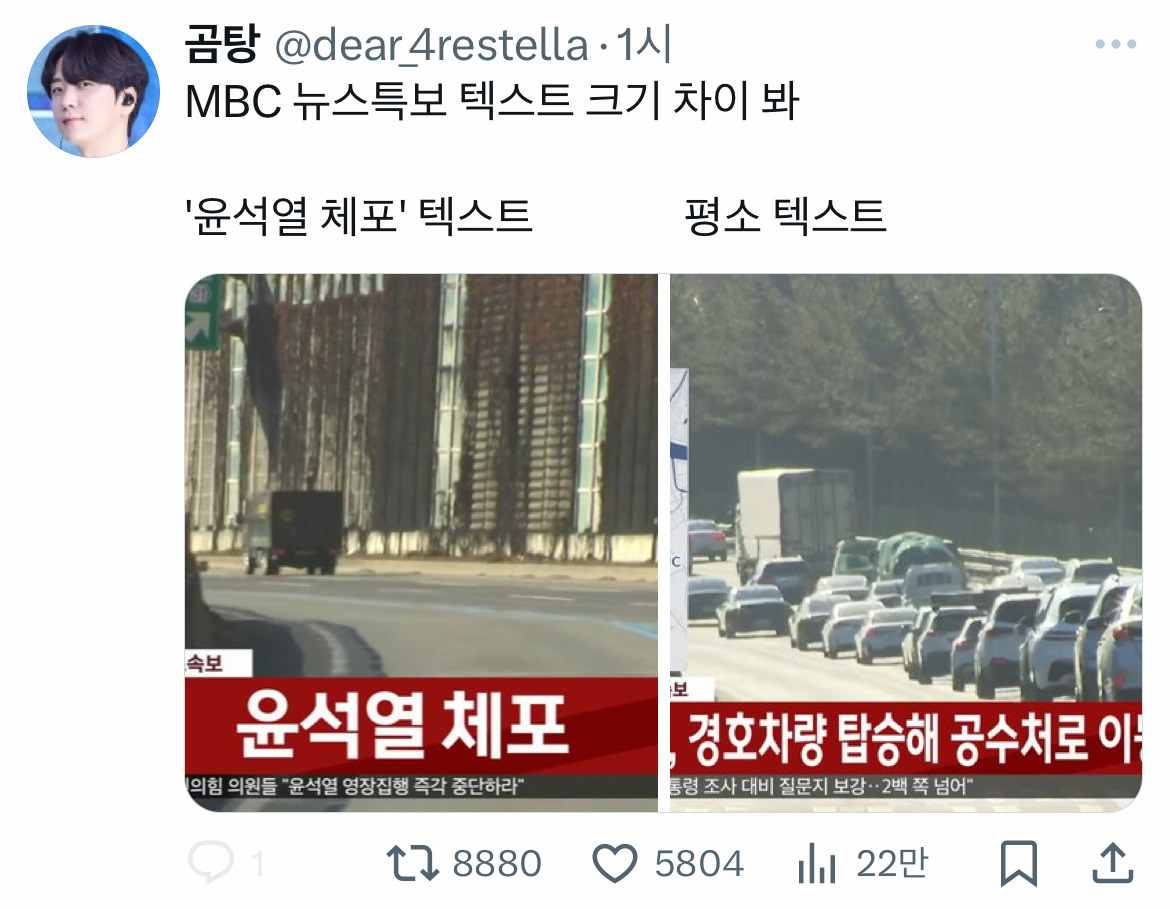Open the reply comment icon
The height and width of the screenshot is (909, 1170).
210,863
